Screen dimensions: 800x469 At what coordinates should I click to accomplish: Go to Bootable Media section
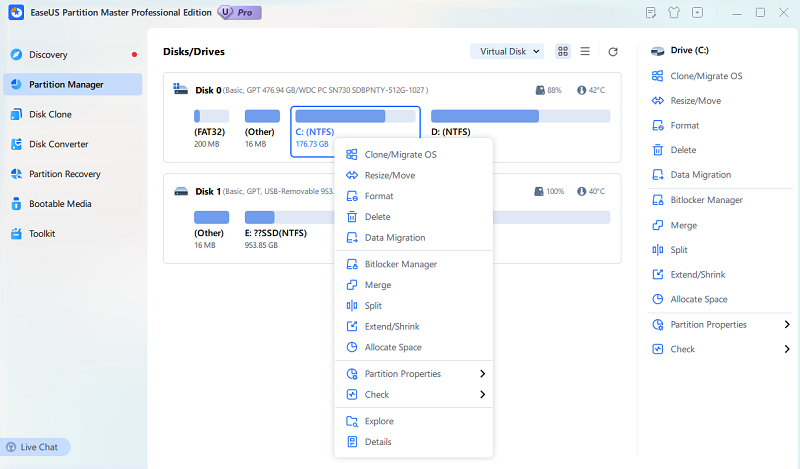[x=60, y=204]
